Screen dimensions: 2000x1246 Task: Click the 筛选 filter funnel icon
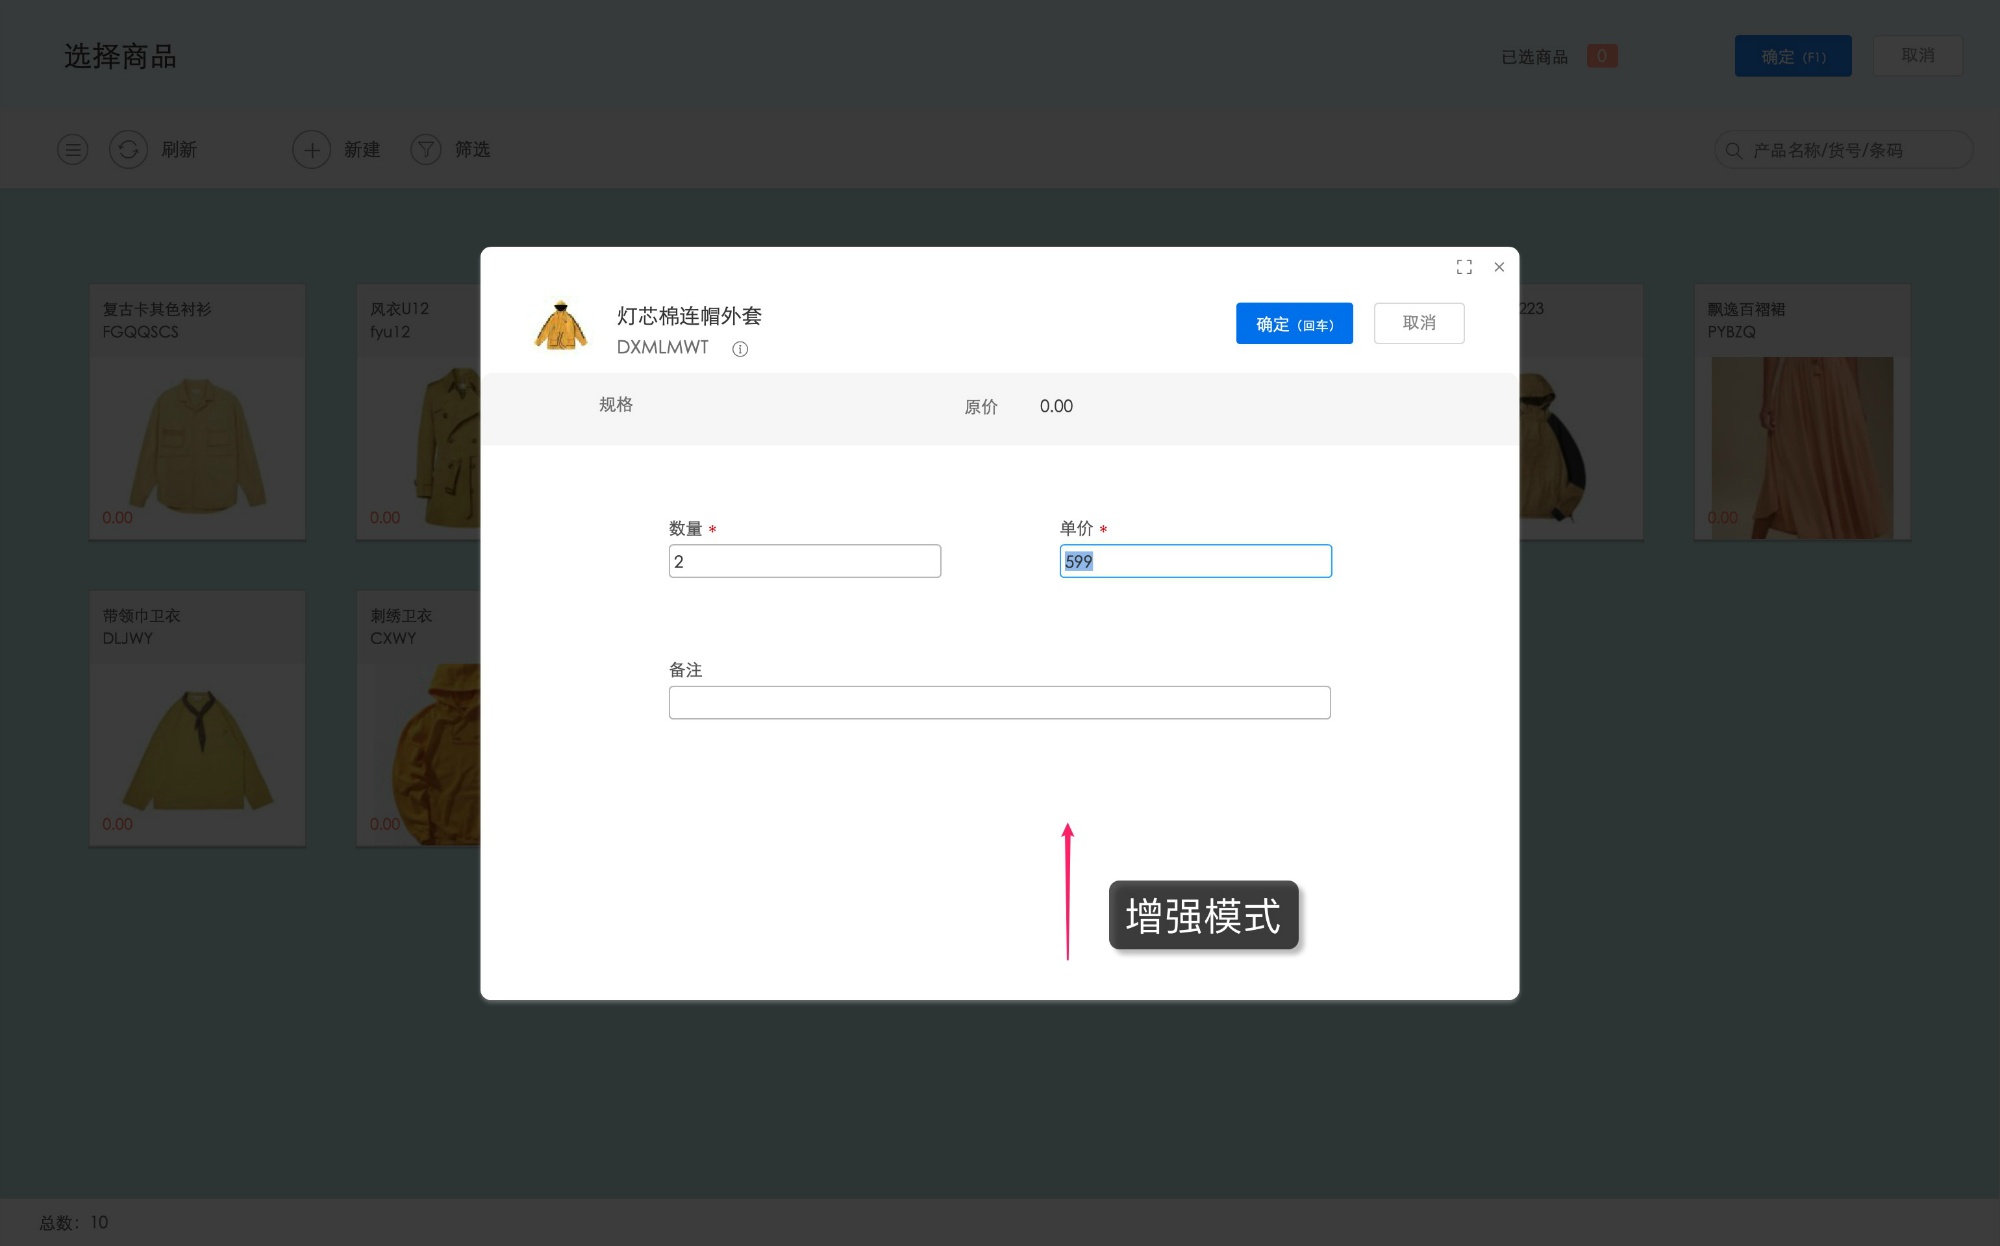tap(426, 150)
